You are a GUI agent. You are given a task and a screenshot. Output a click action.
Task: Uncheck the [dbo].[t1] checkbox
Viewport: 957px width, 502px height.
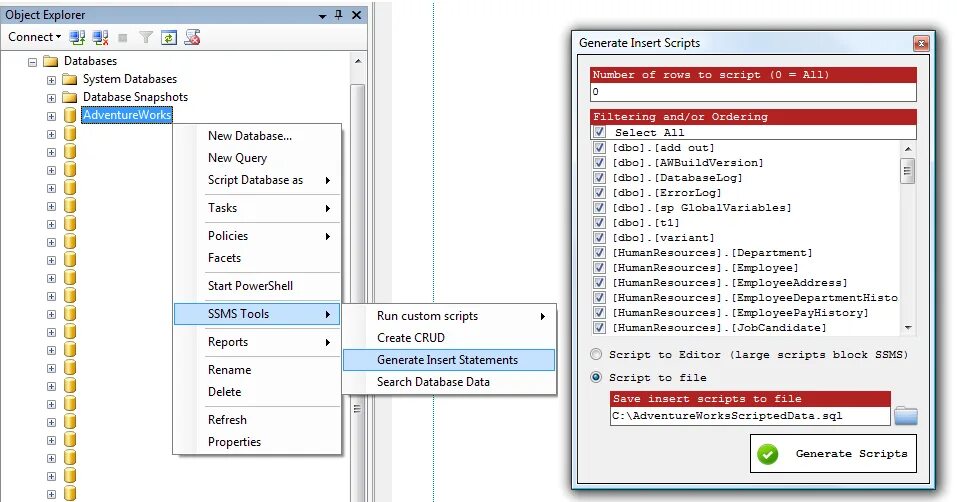599,223
